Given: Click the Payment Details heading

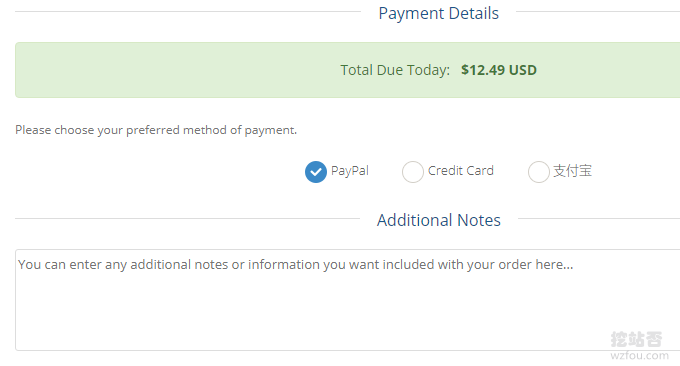Looking at the screenshot, I should [438, 13].
